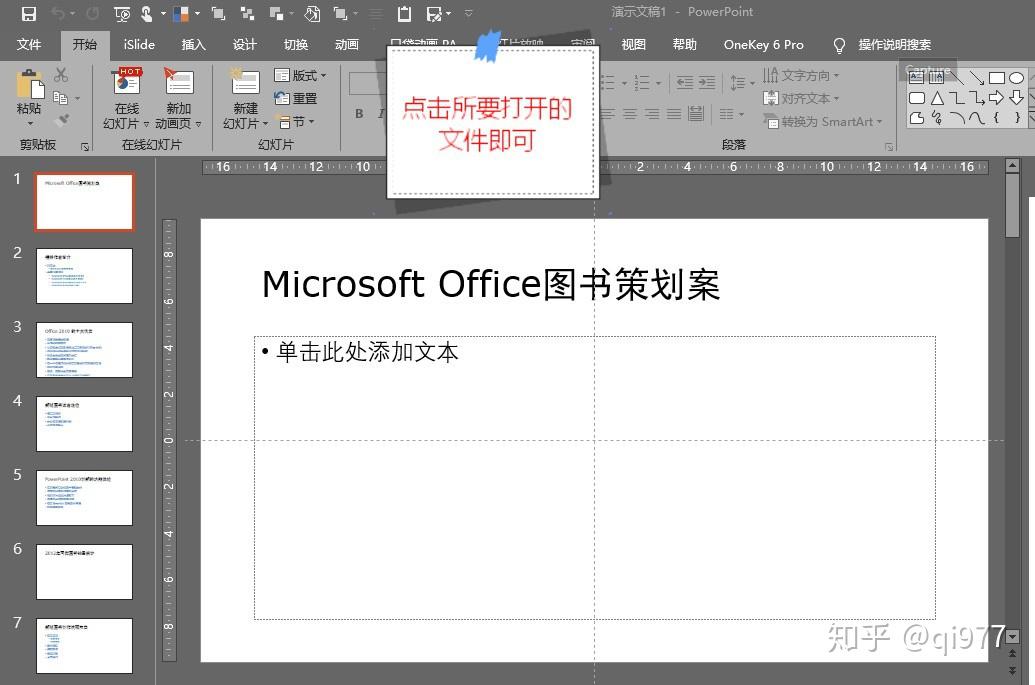Open the HOT online slides icon
This screenshot has width=1035, height=685.
click(x=127, y=81)
